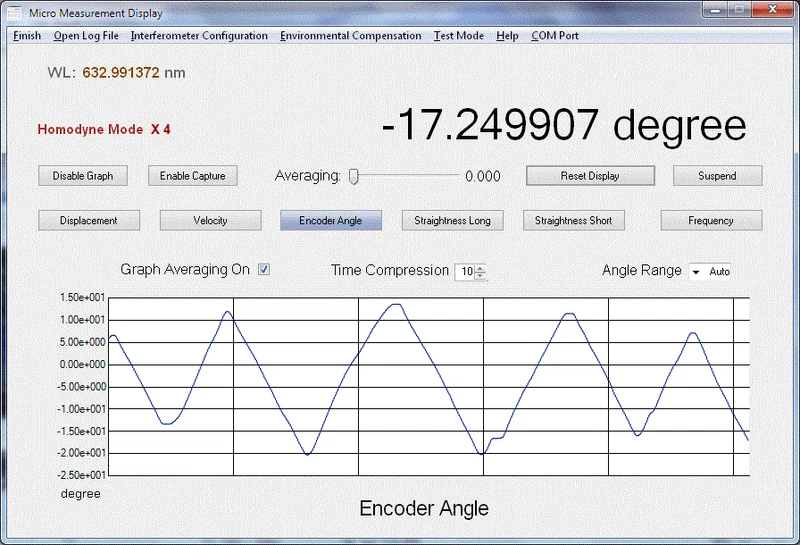Select the Velocity measurement mode
This screenshot has height=545, width=800.
(x=210, y=220)
